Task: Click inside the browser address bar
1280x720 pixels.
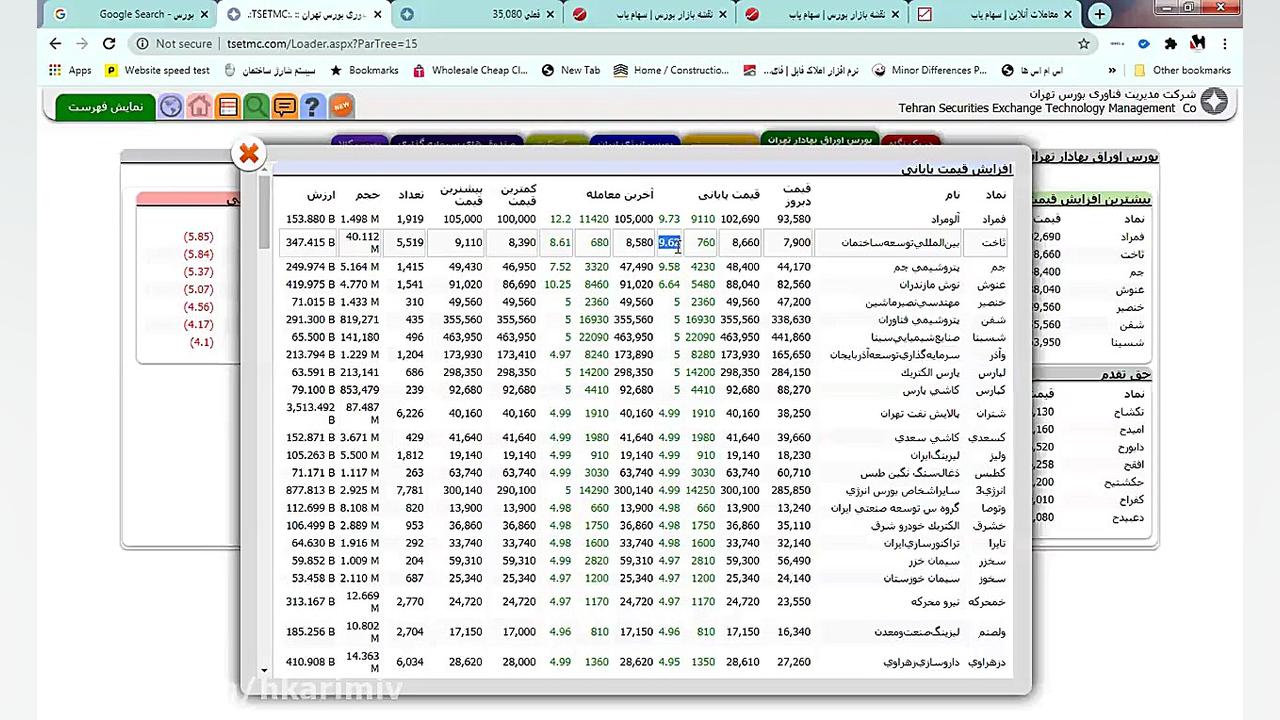Action: coord(400,43)
